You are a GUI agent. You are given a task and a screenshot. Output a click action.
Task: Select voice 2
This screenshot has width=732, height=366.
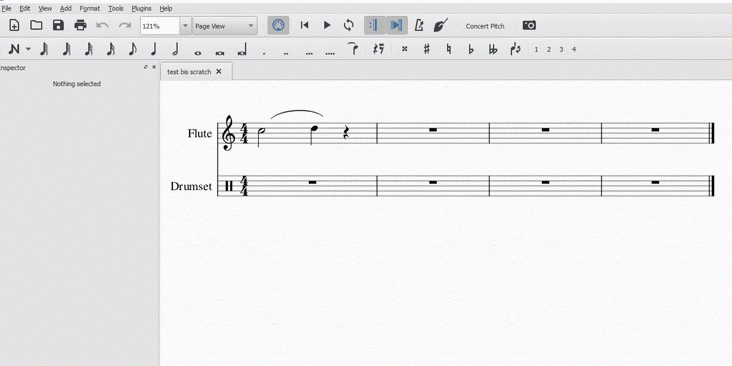[x=549, y=49]
